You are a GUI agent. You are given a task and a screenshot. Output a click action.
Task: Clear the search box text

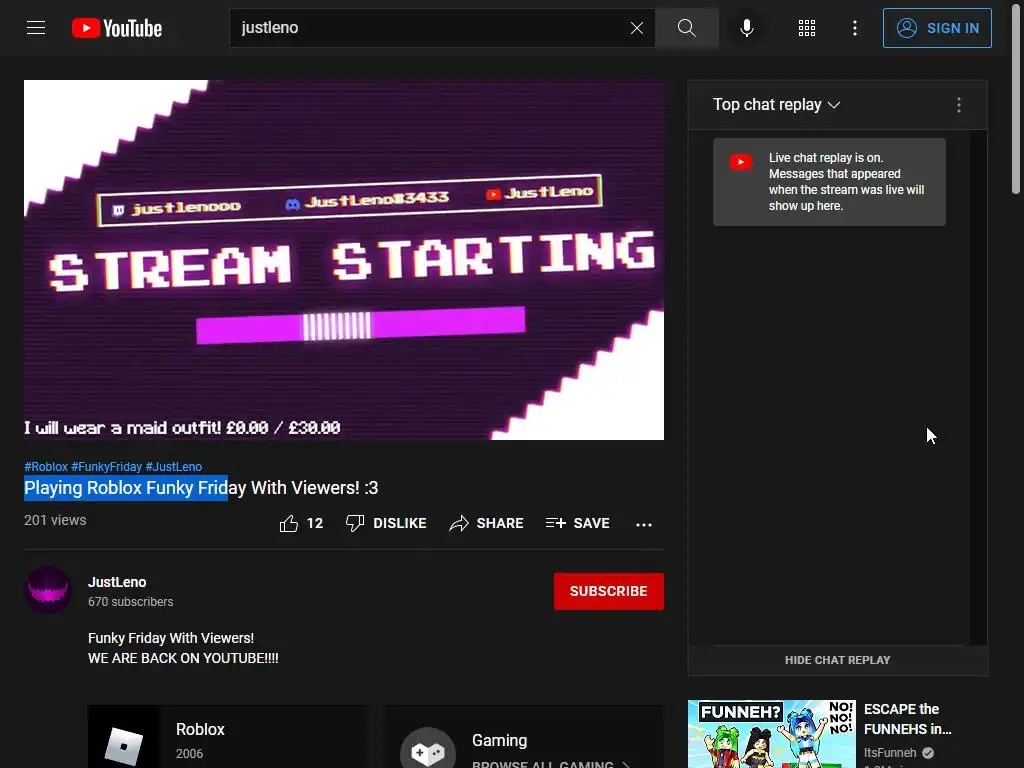point(637,28)
